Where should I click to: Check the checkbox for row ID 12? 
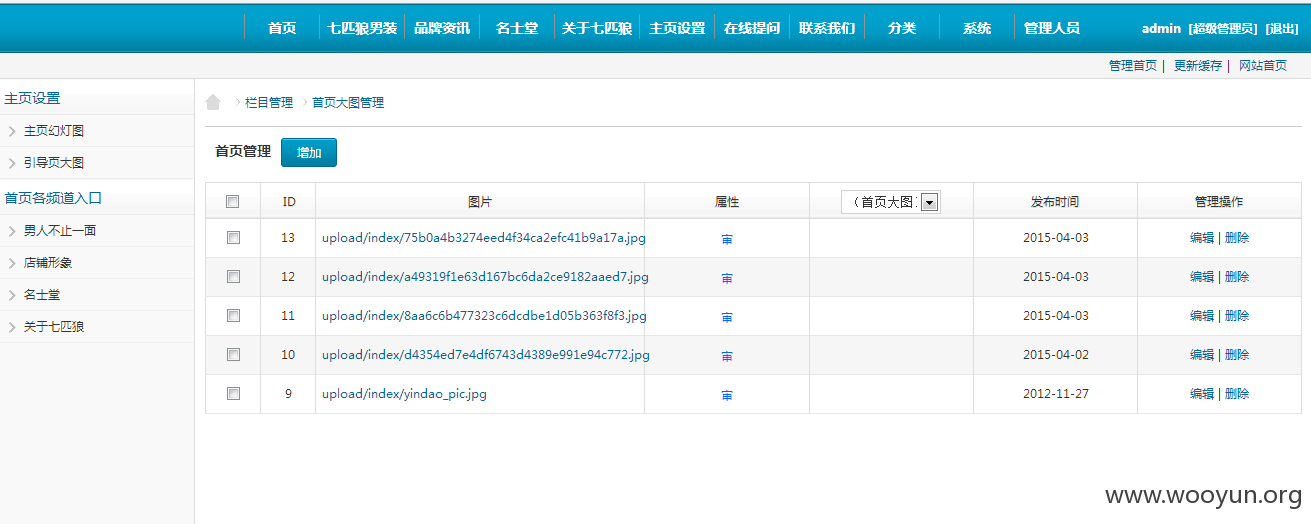233,276
